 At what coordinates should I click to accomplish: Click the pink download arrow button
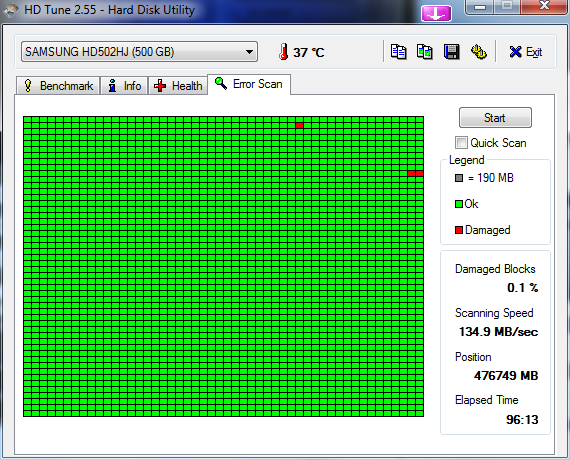point(436,13)
